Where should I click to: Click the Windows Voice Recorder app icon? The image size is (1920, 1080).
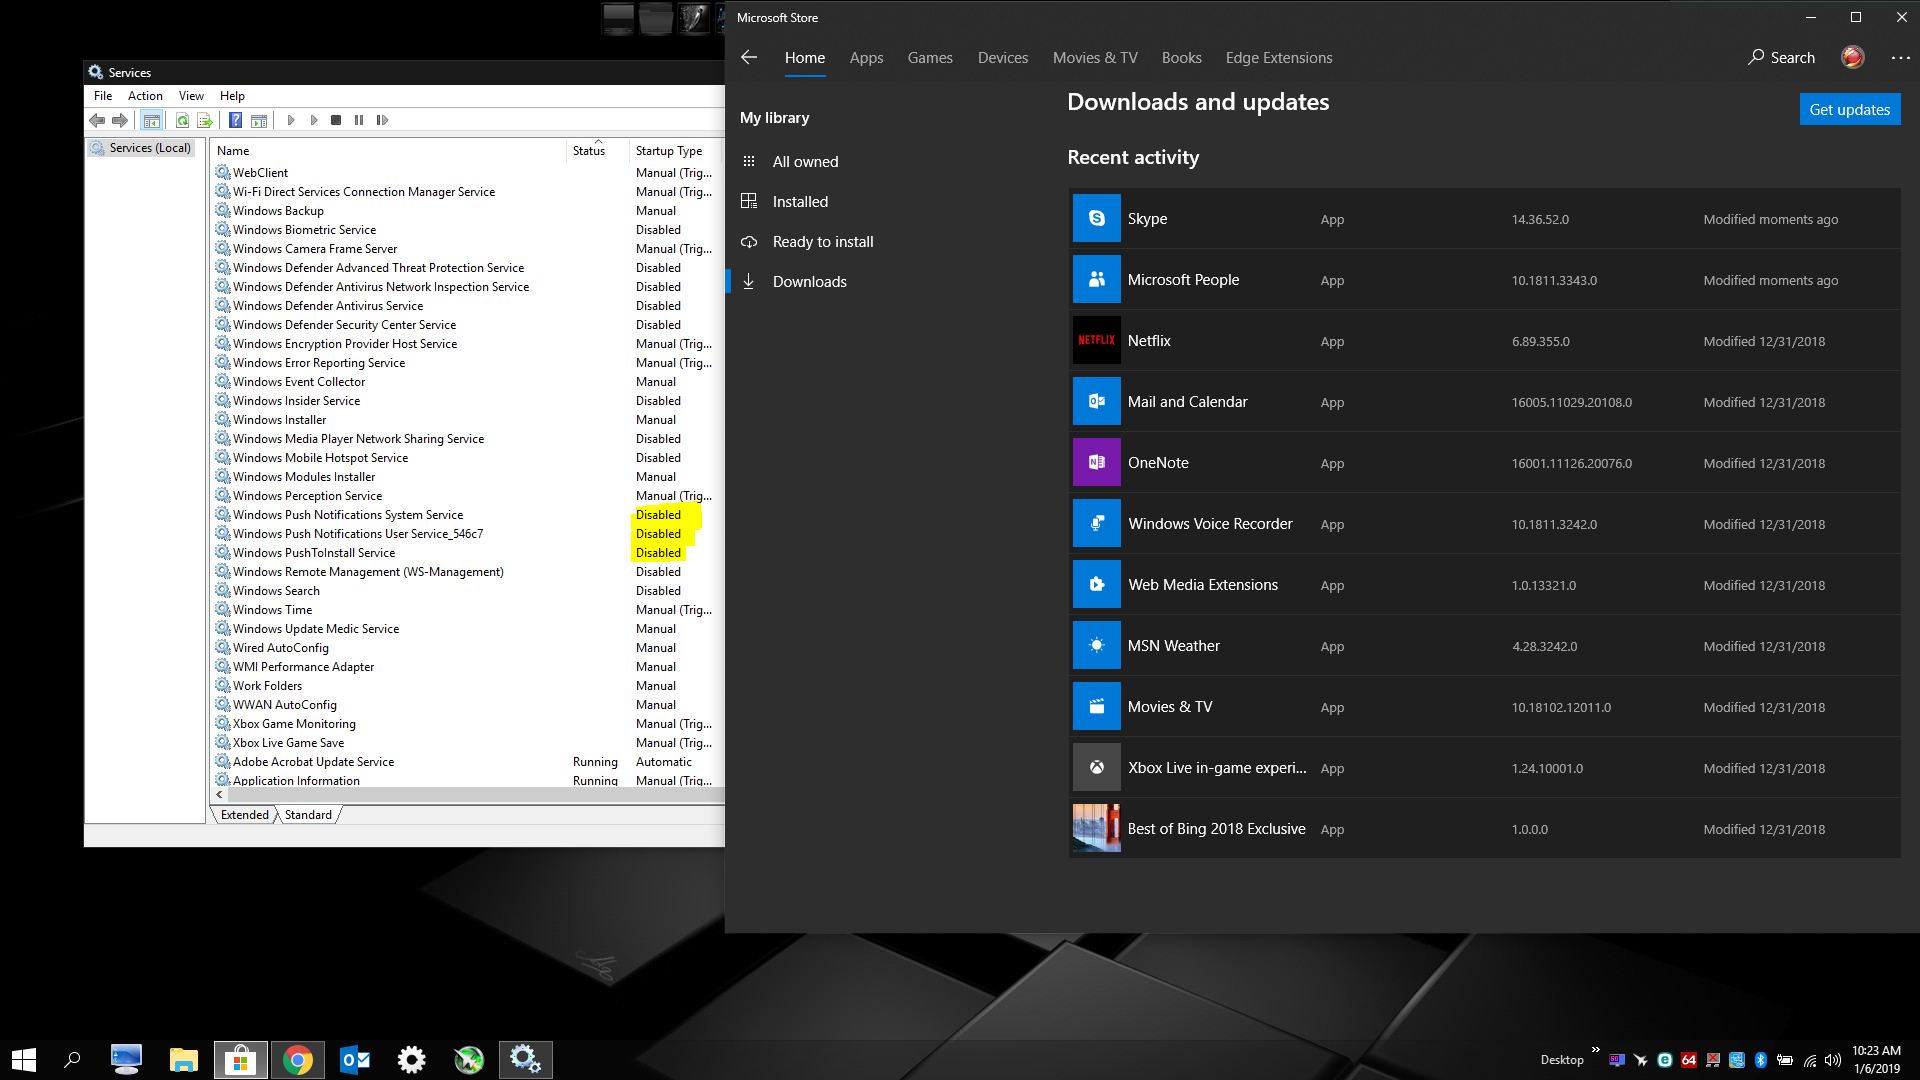[x=1097, y=524]
